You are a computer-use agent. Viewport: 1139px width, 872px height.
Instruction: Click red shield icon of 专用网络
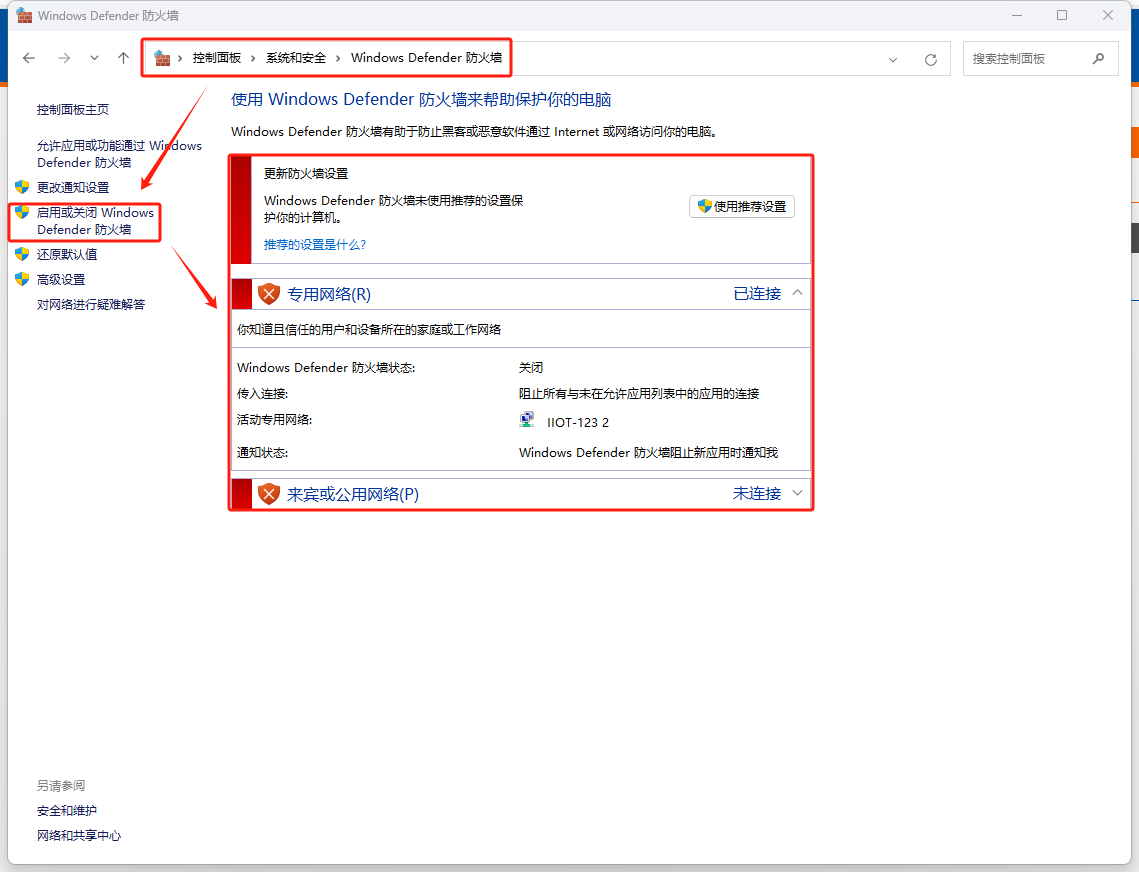coord(269,294)
